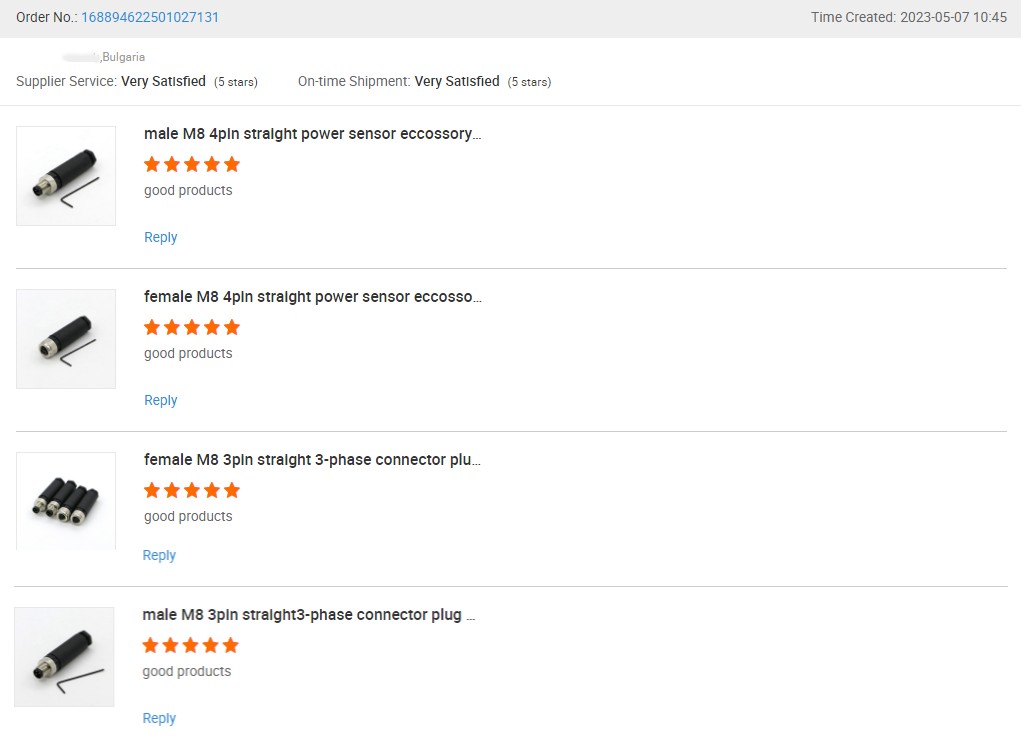The image size is (1021, 740).
Task: Open male M8 4pin straight power sensor title
Action: tap(312, 134)
